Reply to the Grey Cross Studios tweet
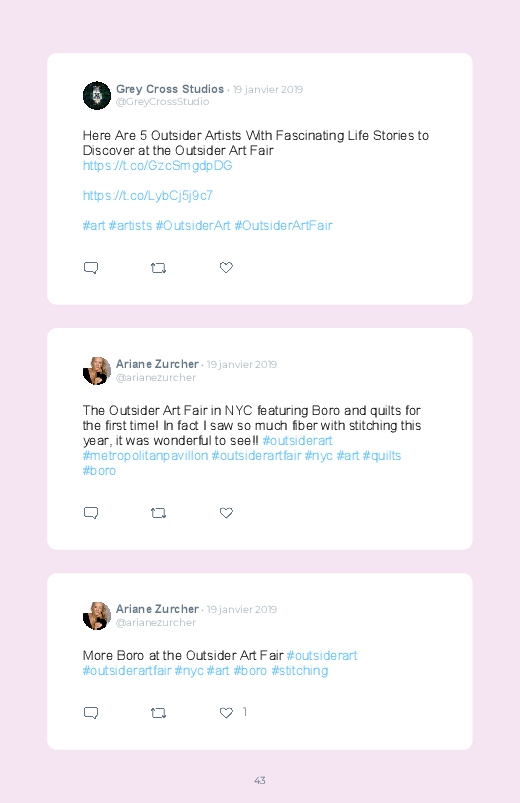 pyautogui.click(x=91, y=268)
